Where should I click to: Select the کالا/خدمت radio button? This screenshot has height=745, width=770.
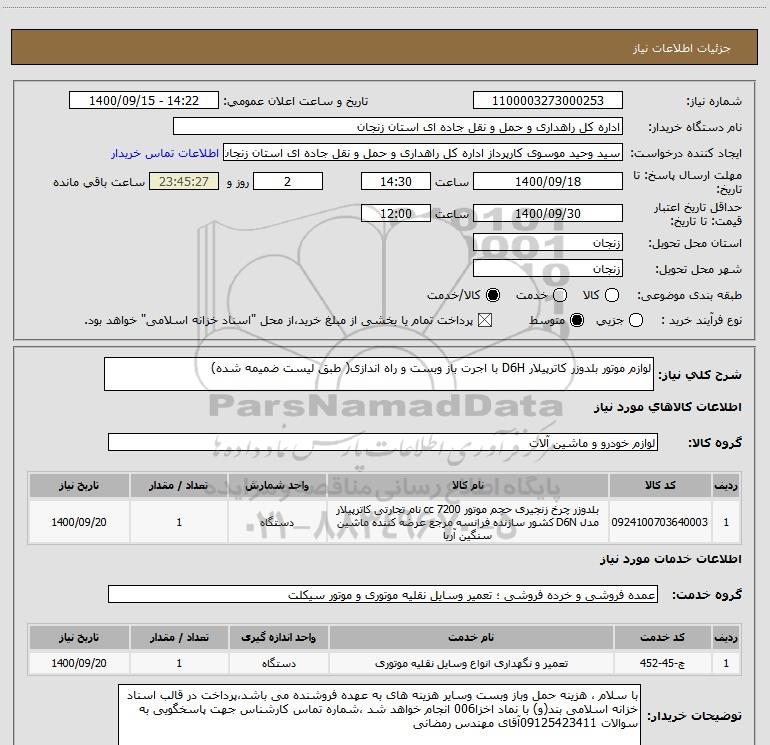click(x=493, y=295)
